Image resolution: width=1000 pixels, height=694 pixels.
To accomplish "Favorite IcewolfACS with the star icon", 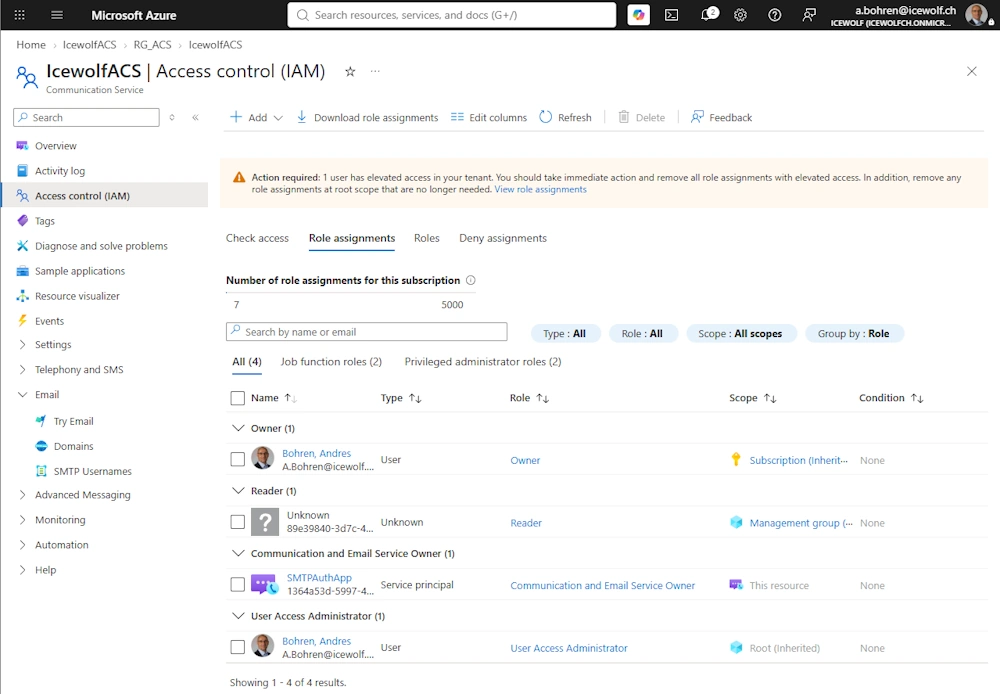I will [x=349, y=71].
